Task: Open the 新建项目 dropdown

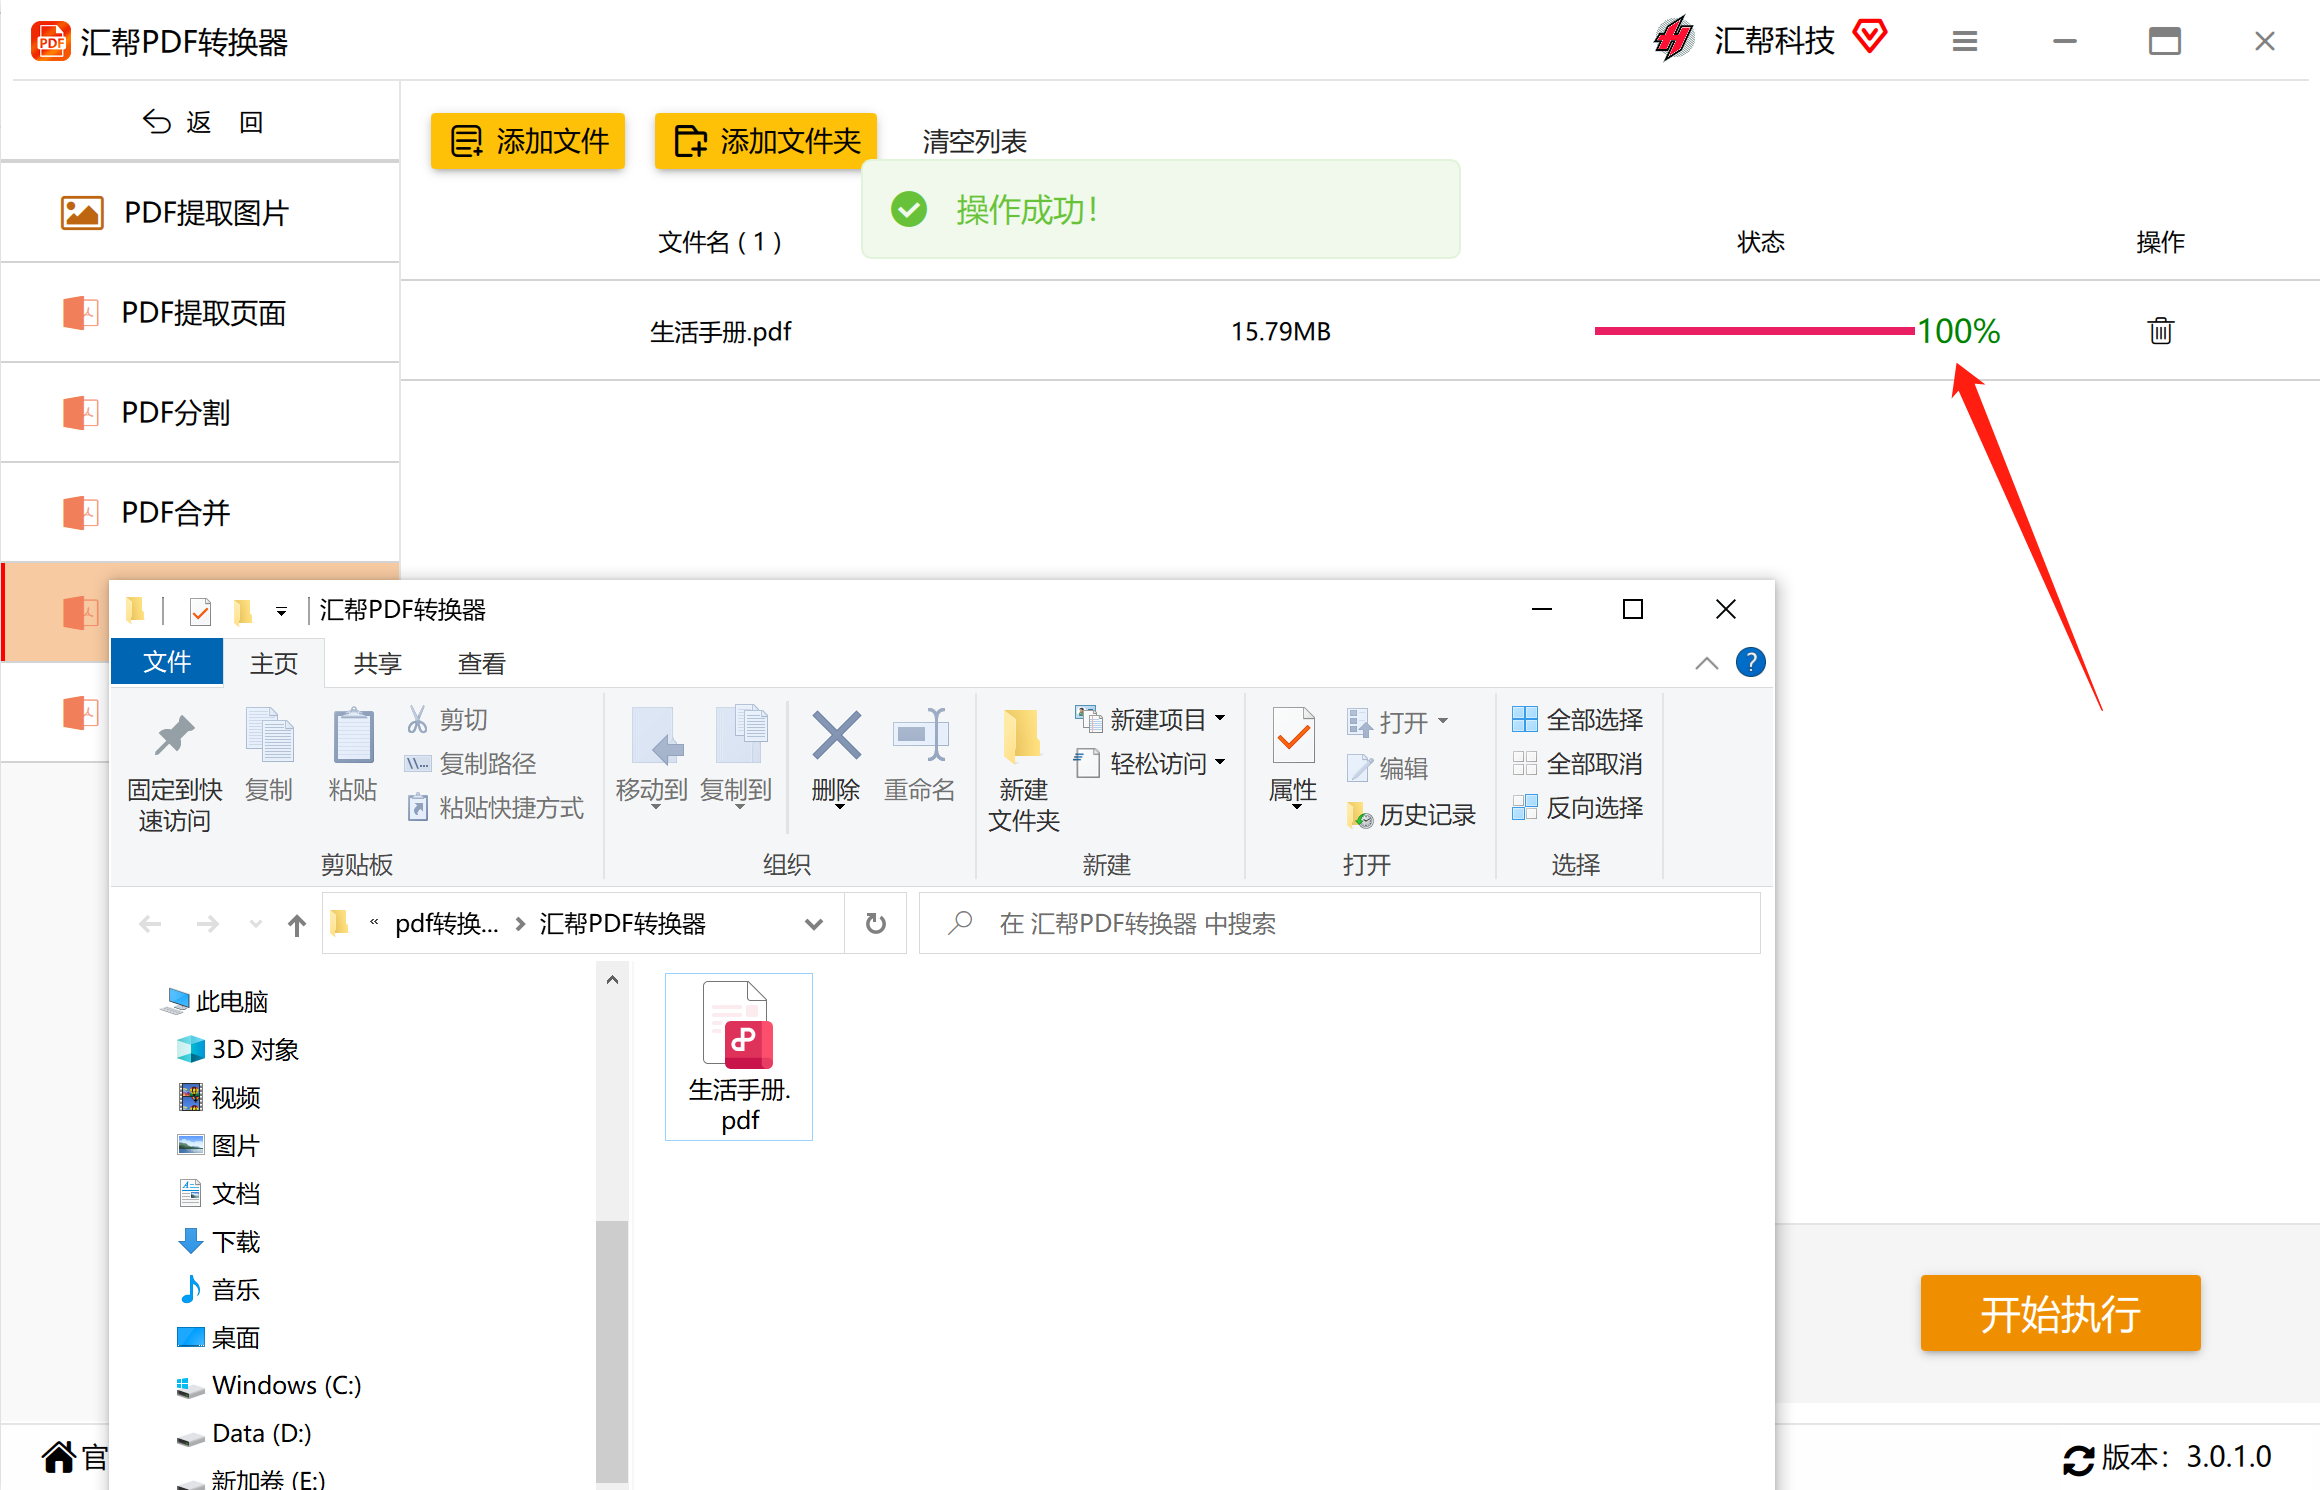Action: pyautogui.click(x=1220, y=719)
